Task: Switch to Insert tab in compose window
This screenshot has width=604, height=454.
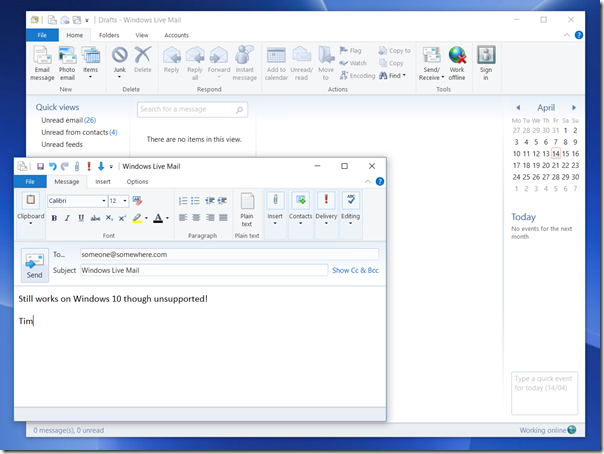Action: tap(103, 181)
